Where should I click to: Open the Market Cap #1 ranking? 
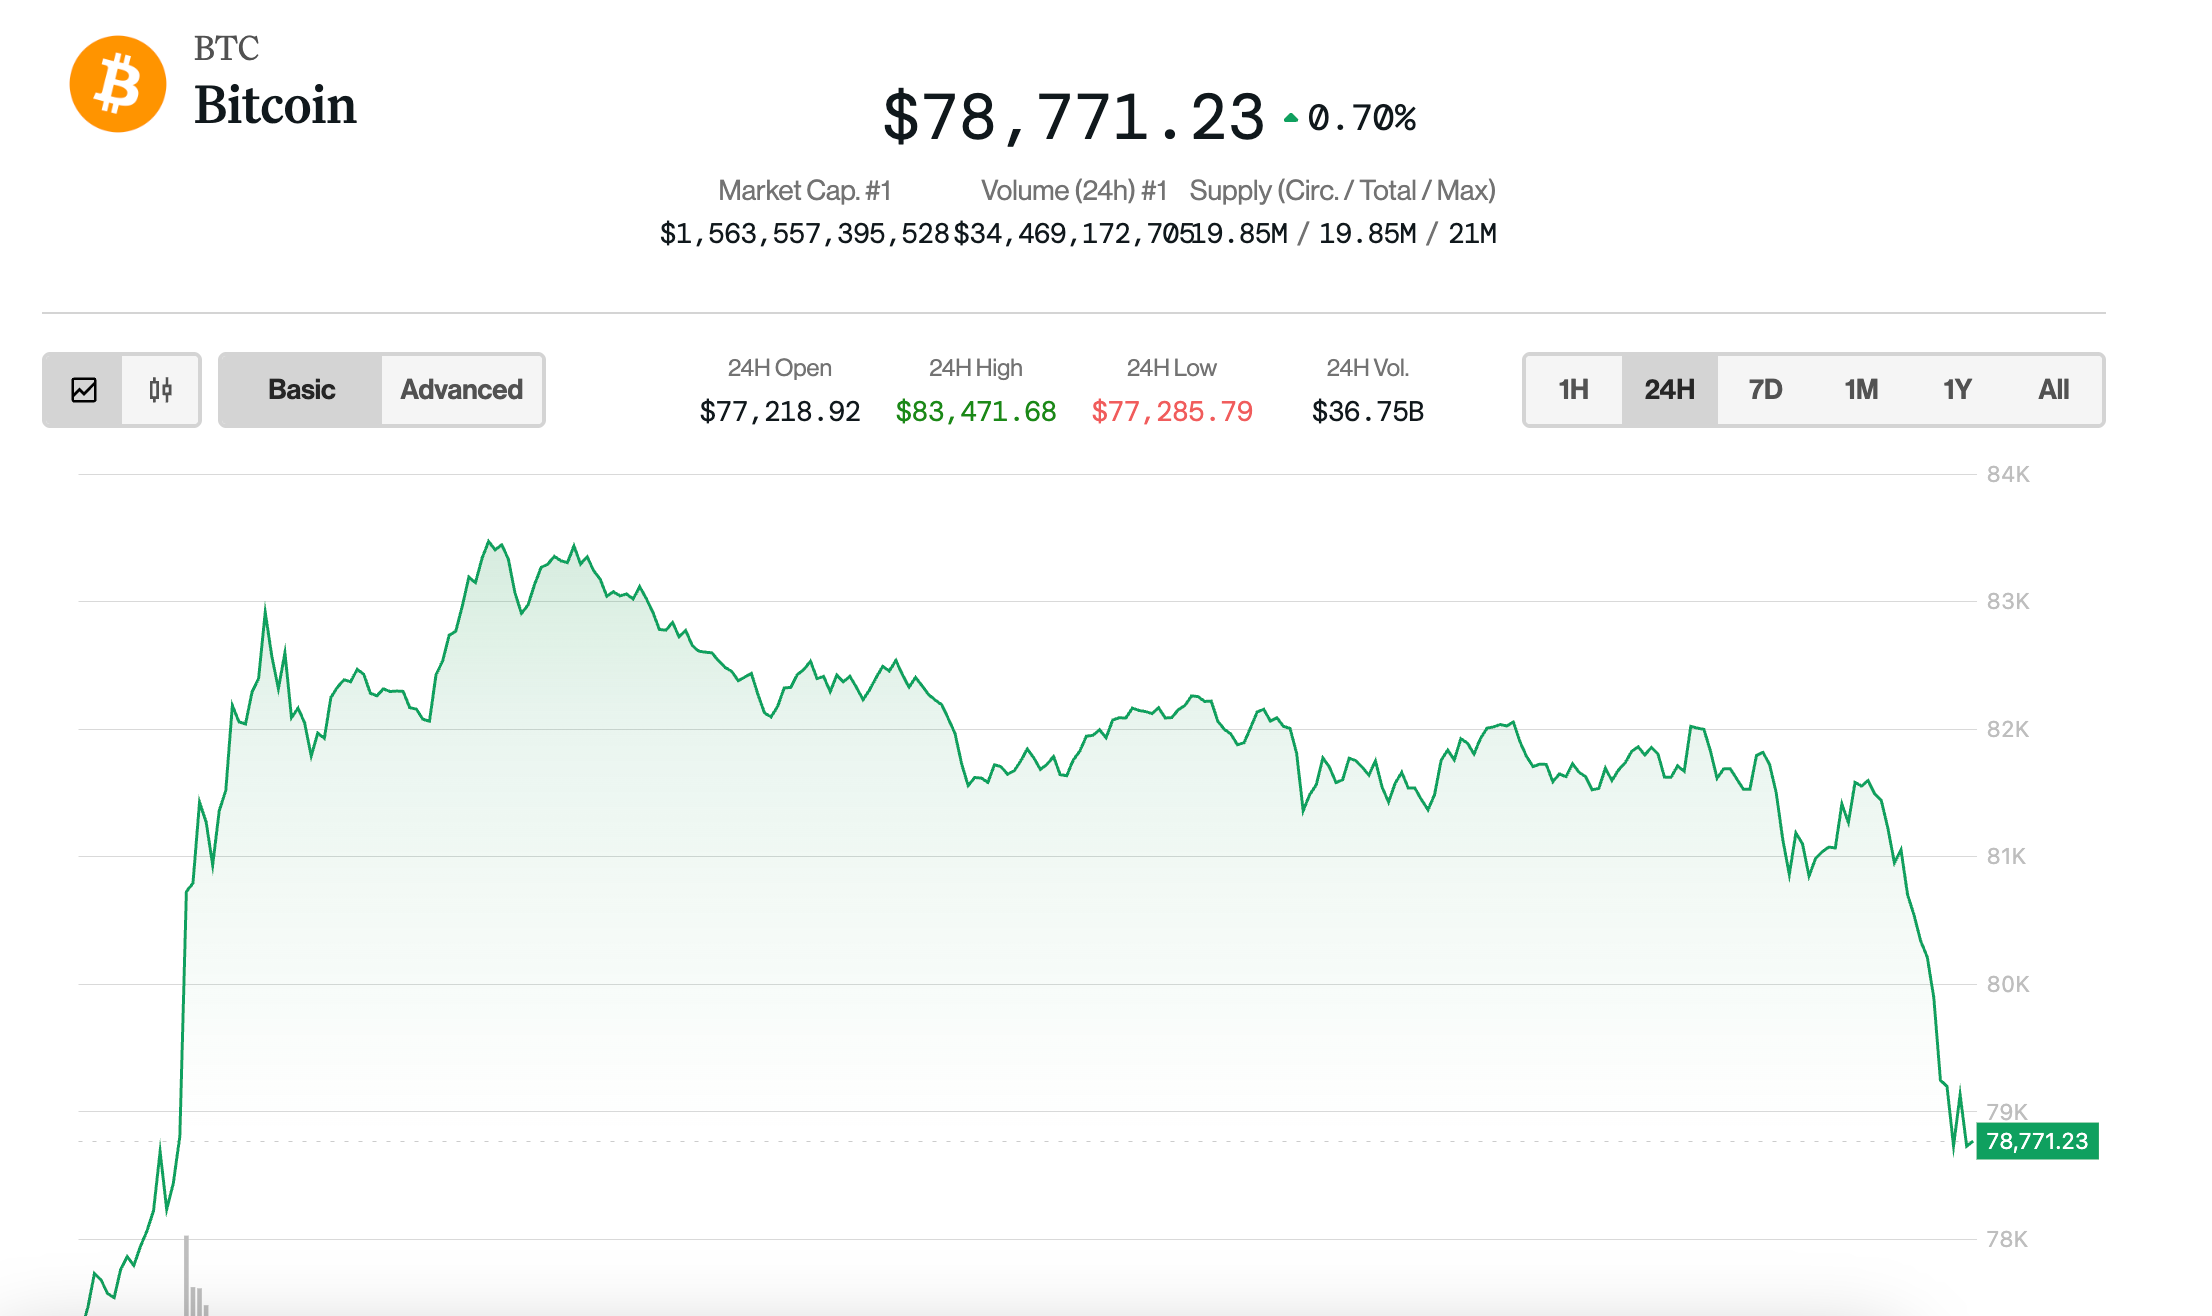click(x=805, y=190)
